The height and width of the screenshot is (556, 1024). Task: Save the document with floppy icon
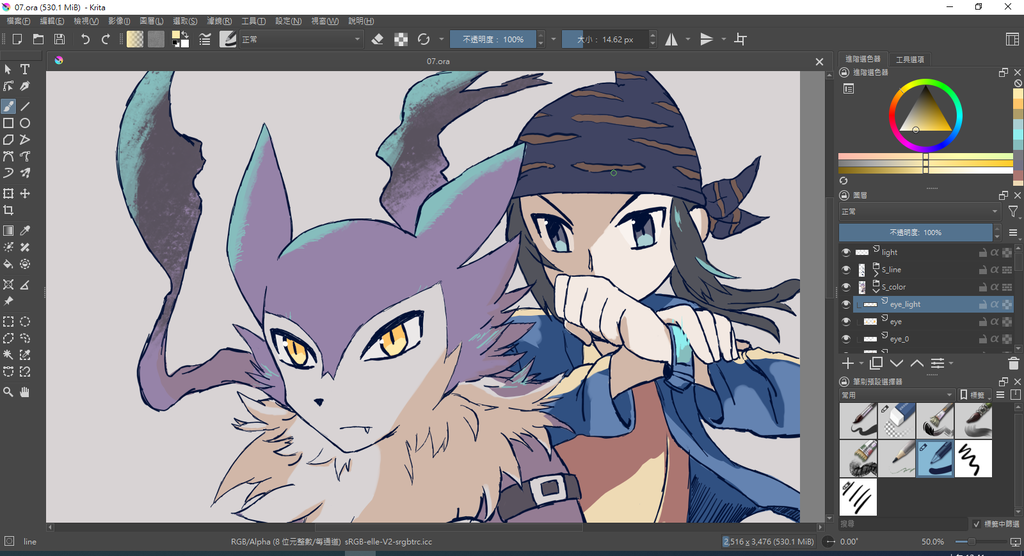(59, 39)
